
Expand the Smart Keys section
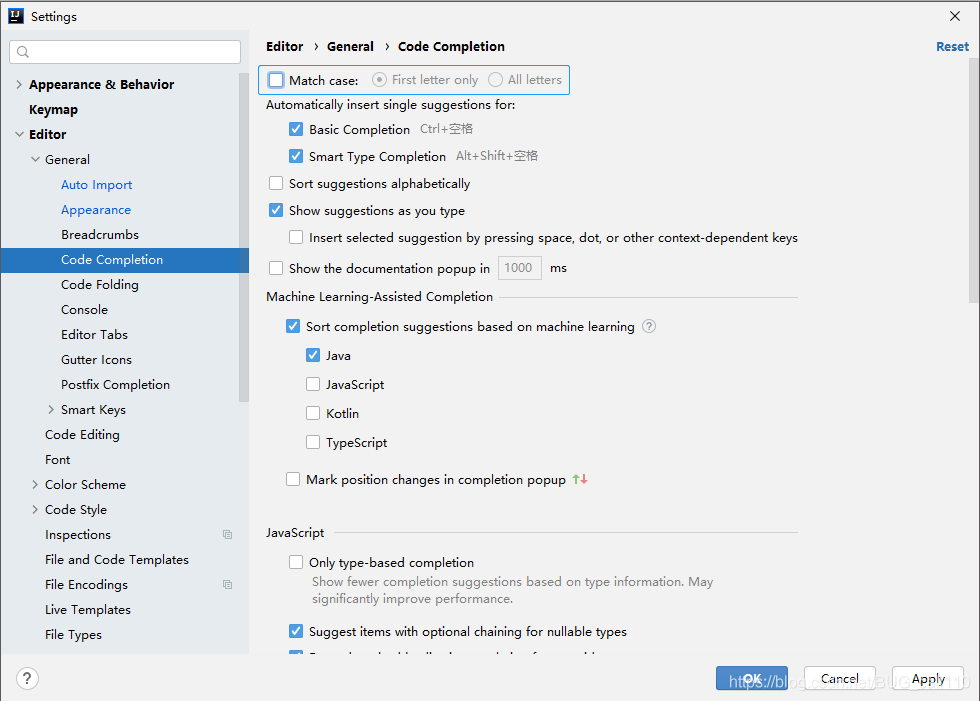click(52, 409)
